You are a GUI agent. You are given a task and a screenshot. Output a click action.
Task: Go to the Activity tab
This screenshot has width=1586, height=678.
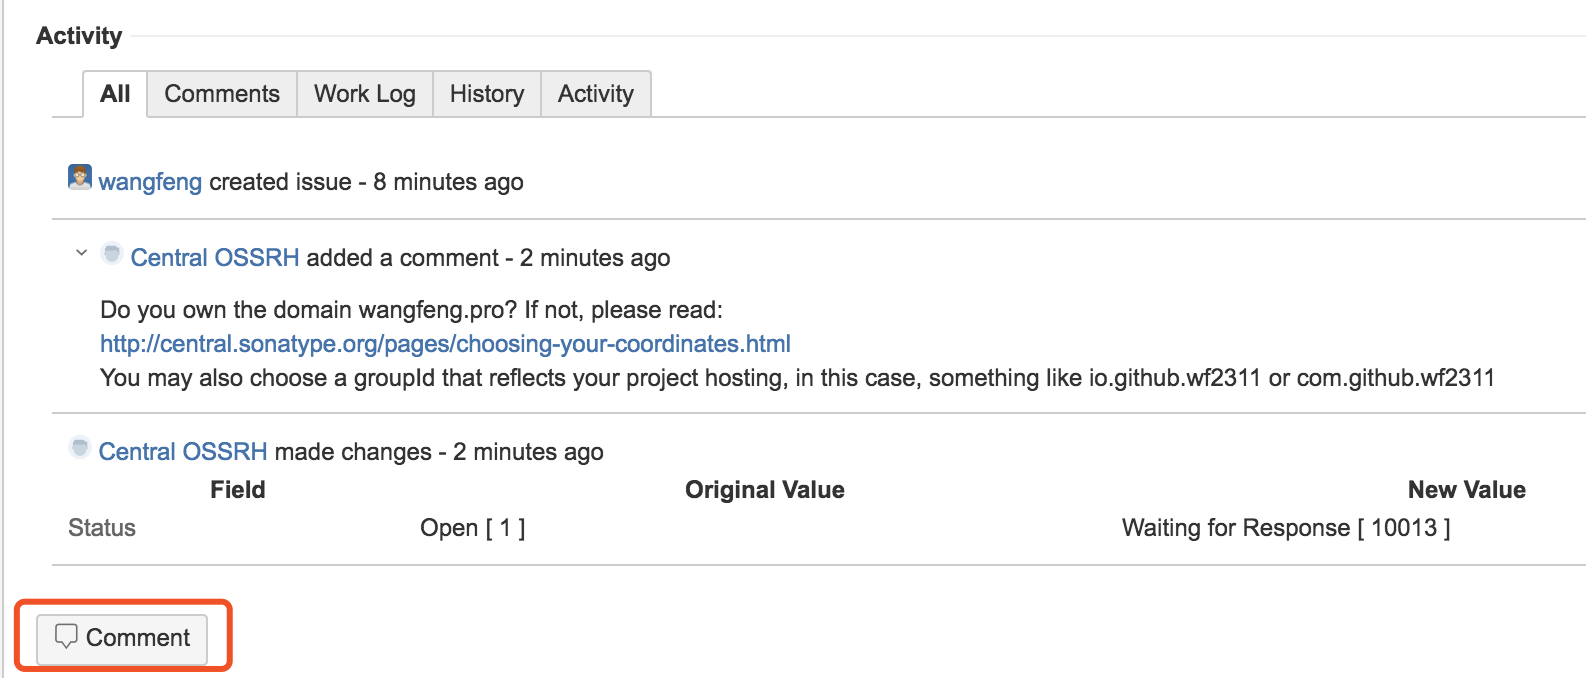pos(596,94)
